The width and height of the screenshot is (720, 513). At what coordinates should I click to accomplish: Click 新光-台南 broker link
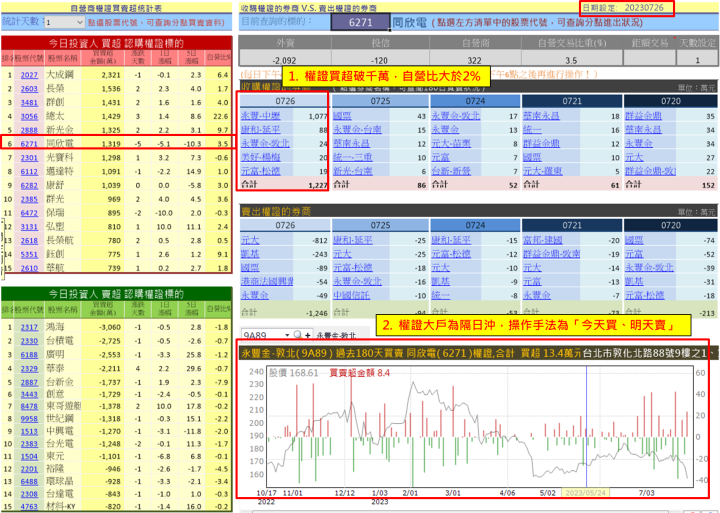353,171
